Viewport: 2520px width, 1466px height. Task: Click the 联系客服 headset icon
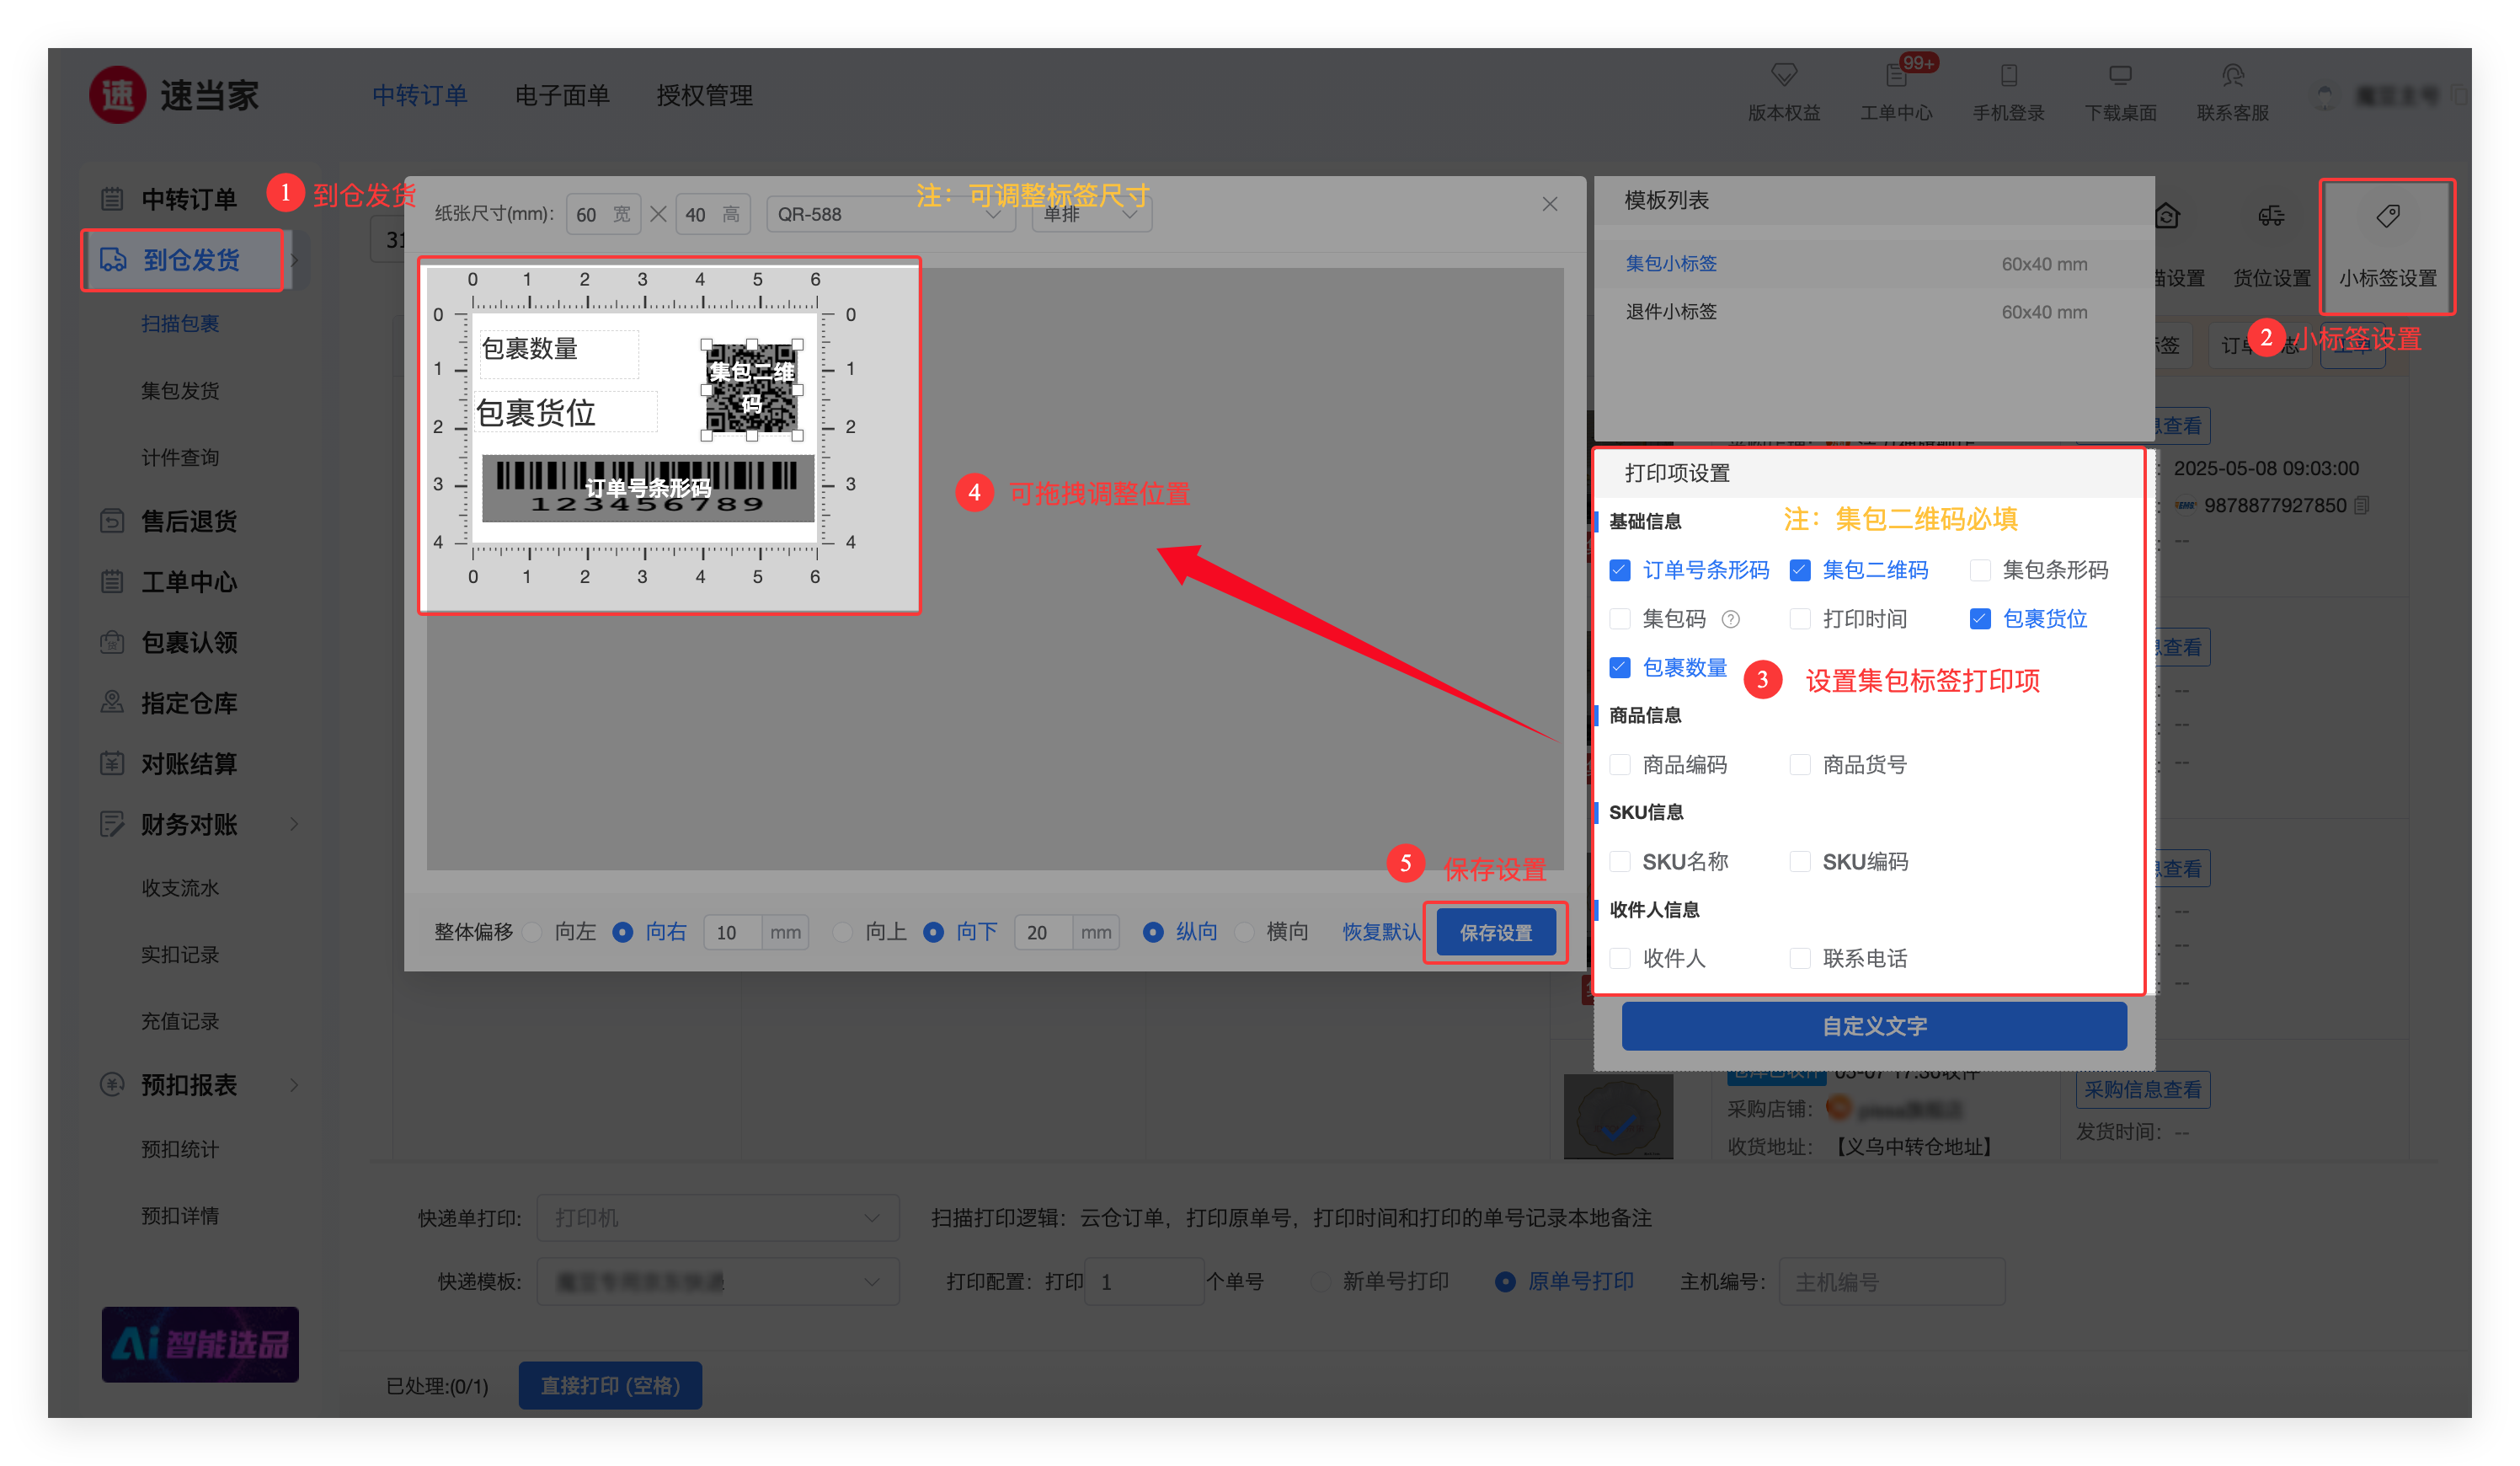click(2232, 76)
